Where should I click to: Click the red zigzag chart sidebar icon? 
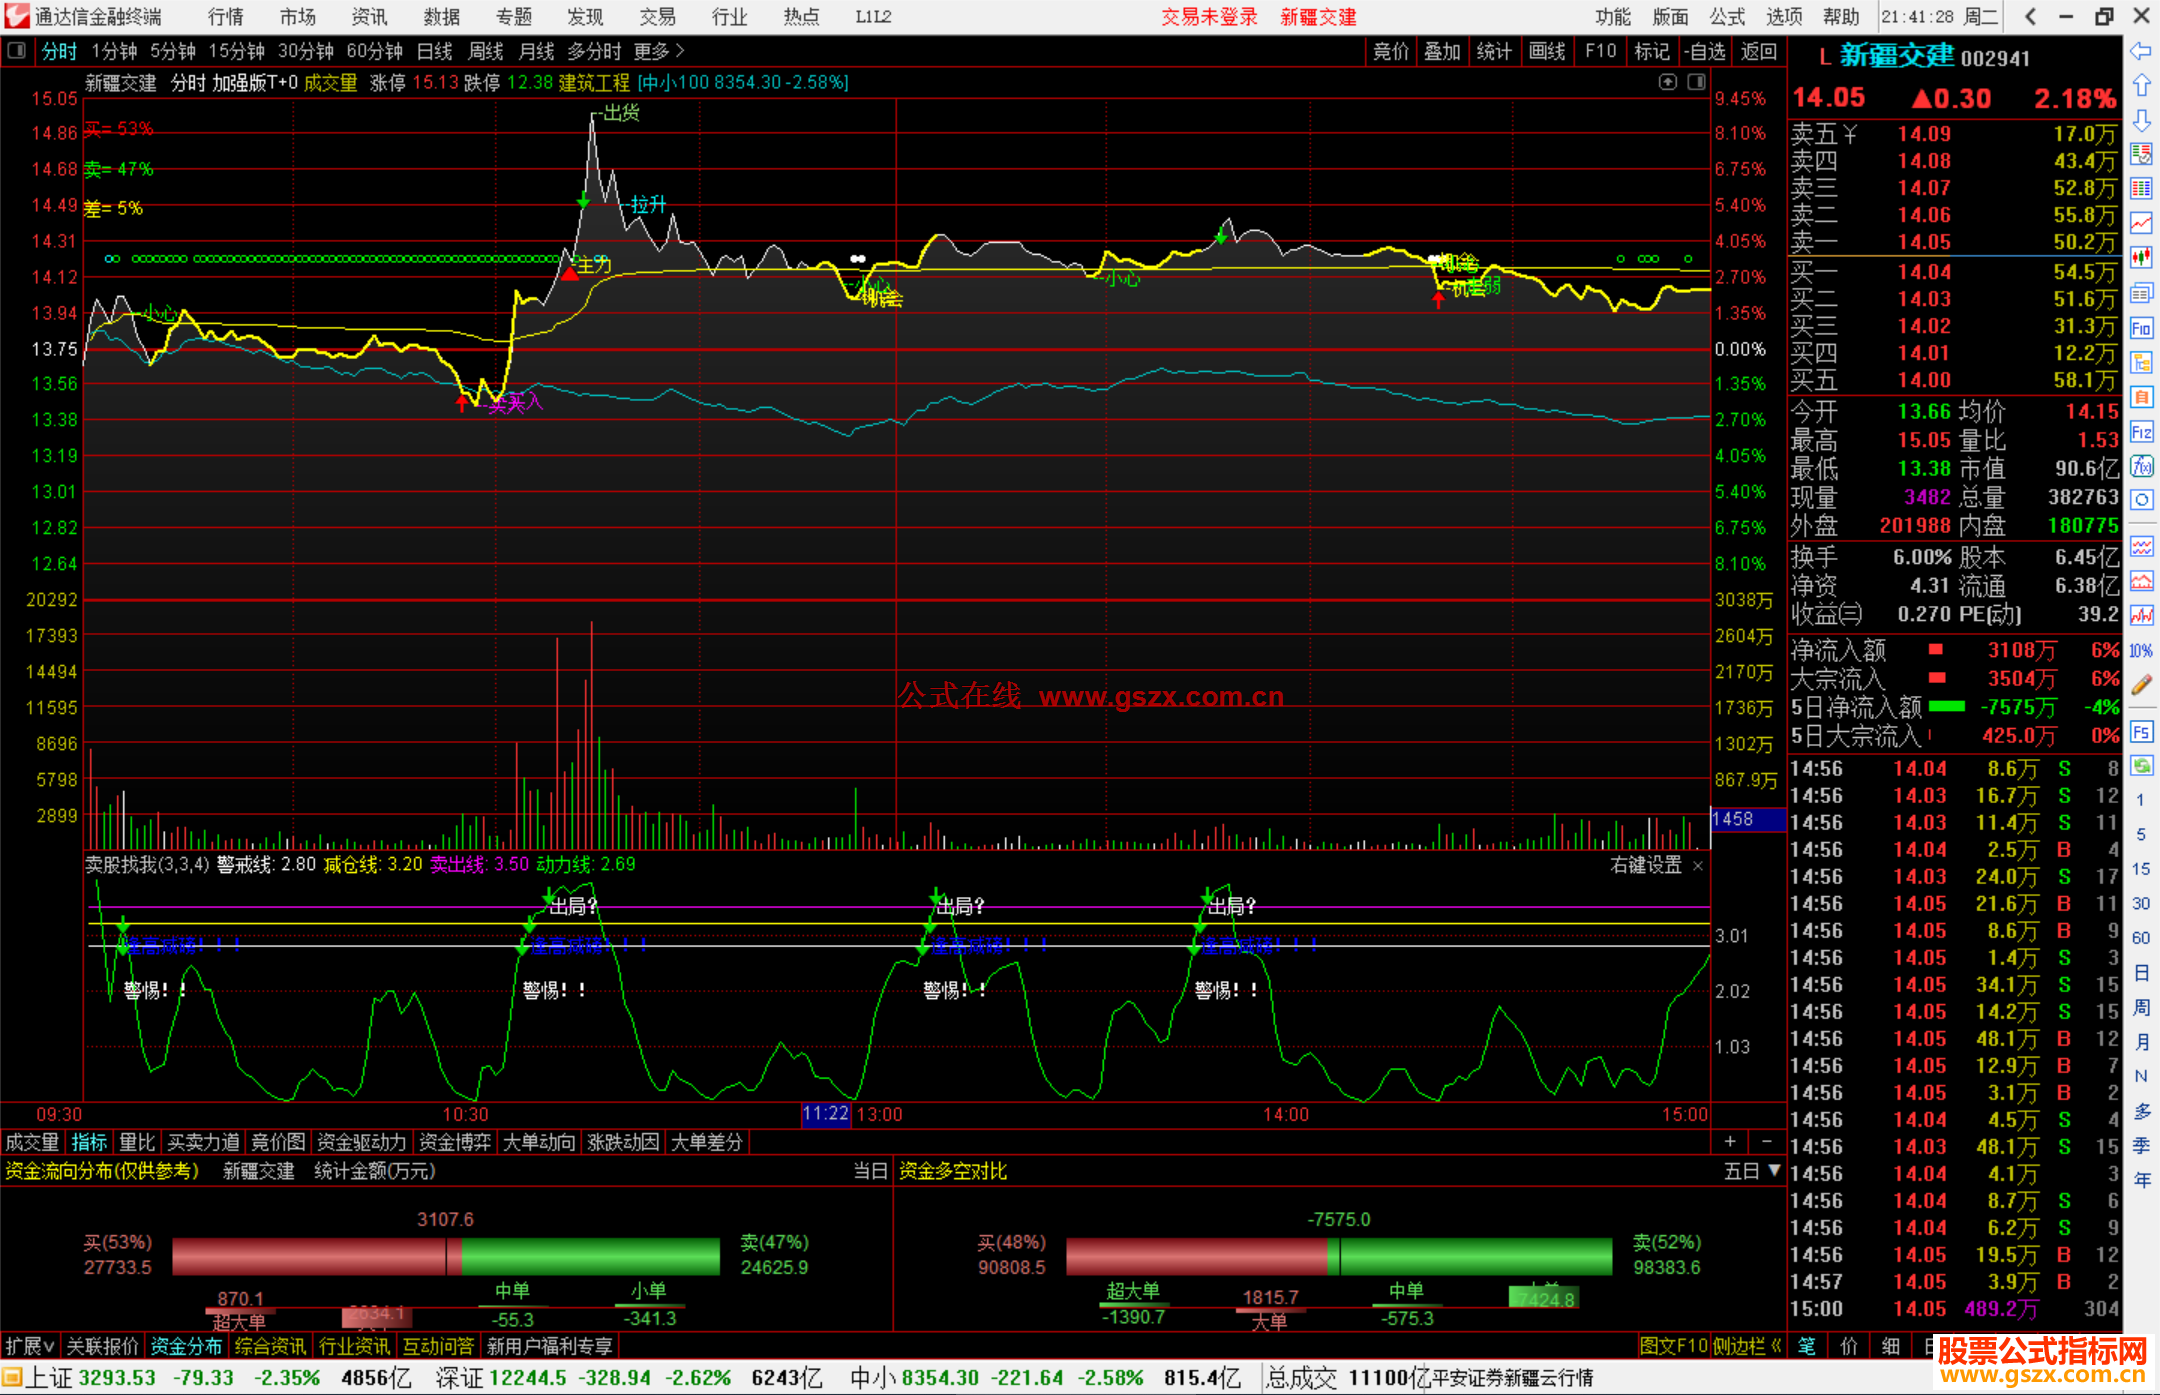point(2141,615)
